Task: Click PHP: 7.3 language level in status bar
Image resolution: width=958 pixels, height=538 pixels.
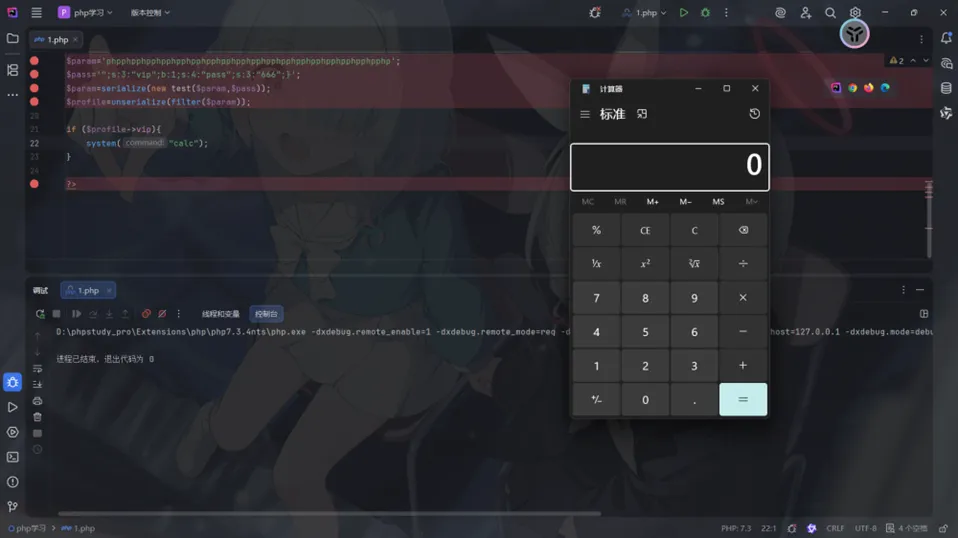Action: point(736,528)
